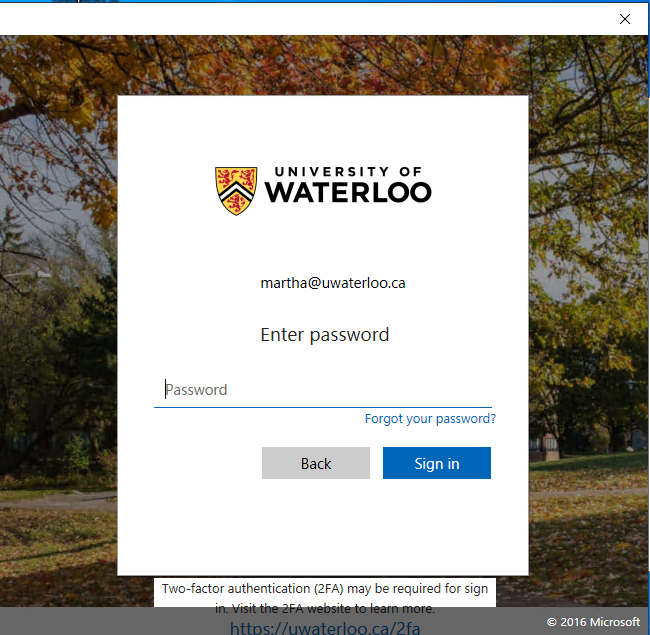
Task: Click the two-factor authentication notice's first line
Action: (325, 590)
